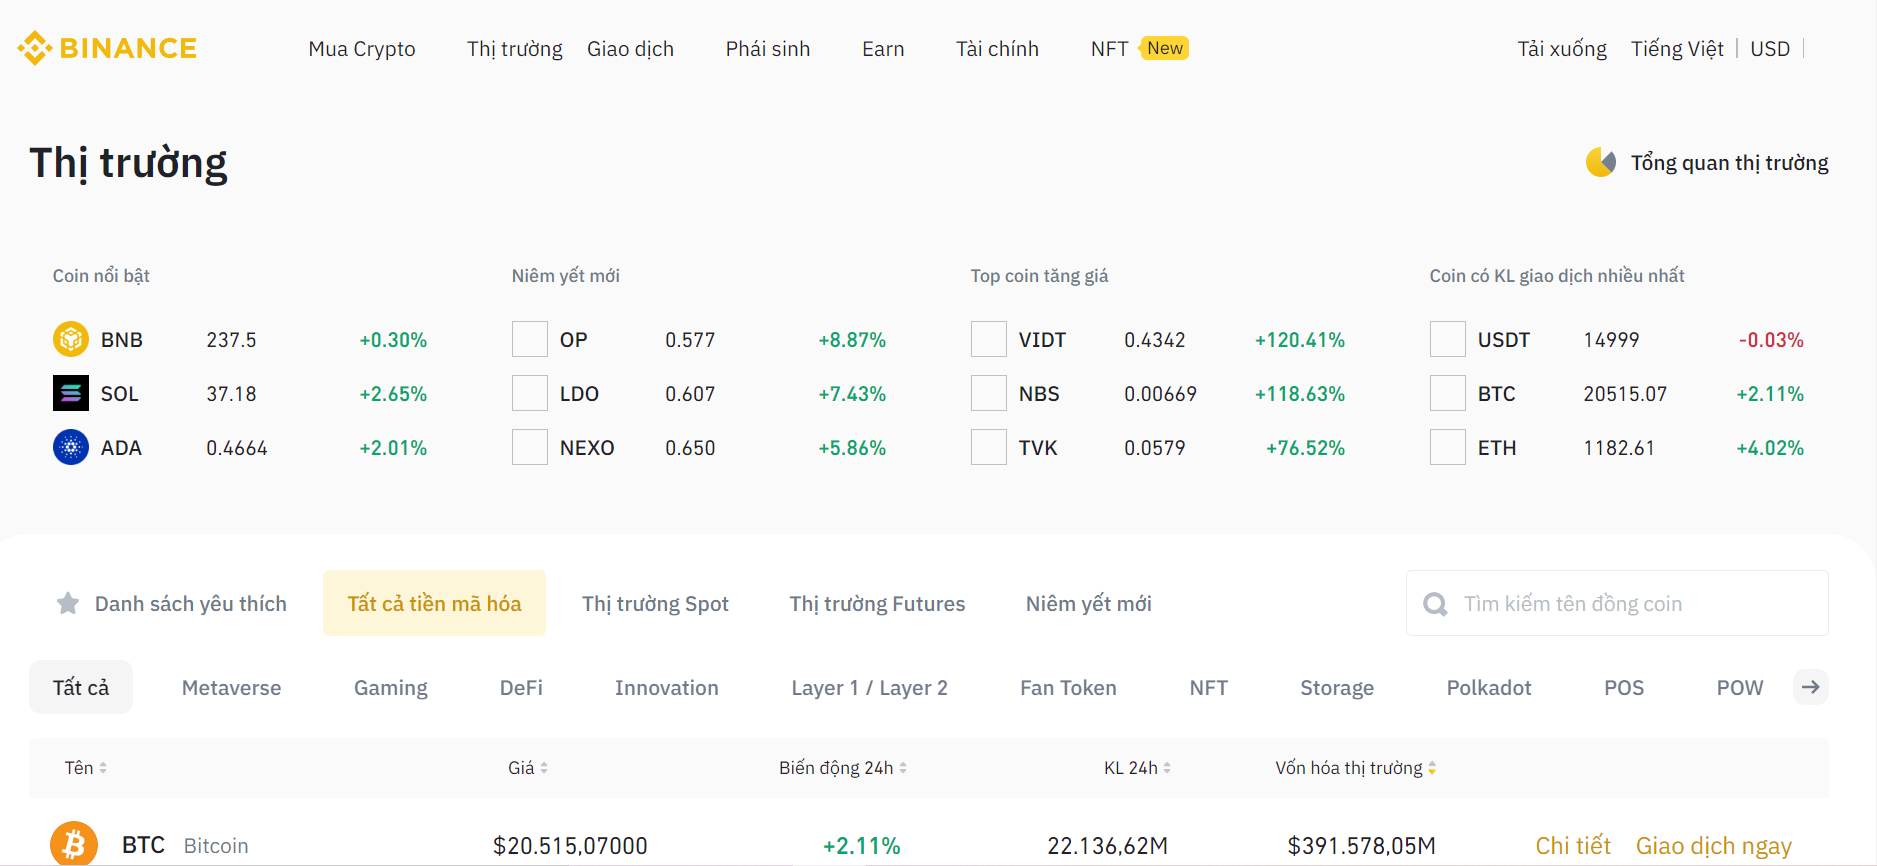
Task: Sort table by Vốn hóa thị trường
Action: tap(1356, 768)
